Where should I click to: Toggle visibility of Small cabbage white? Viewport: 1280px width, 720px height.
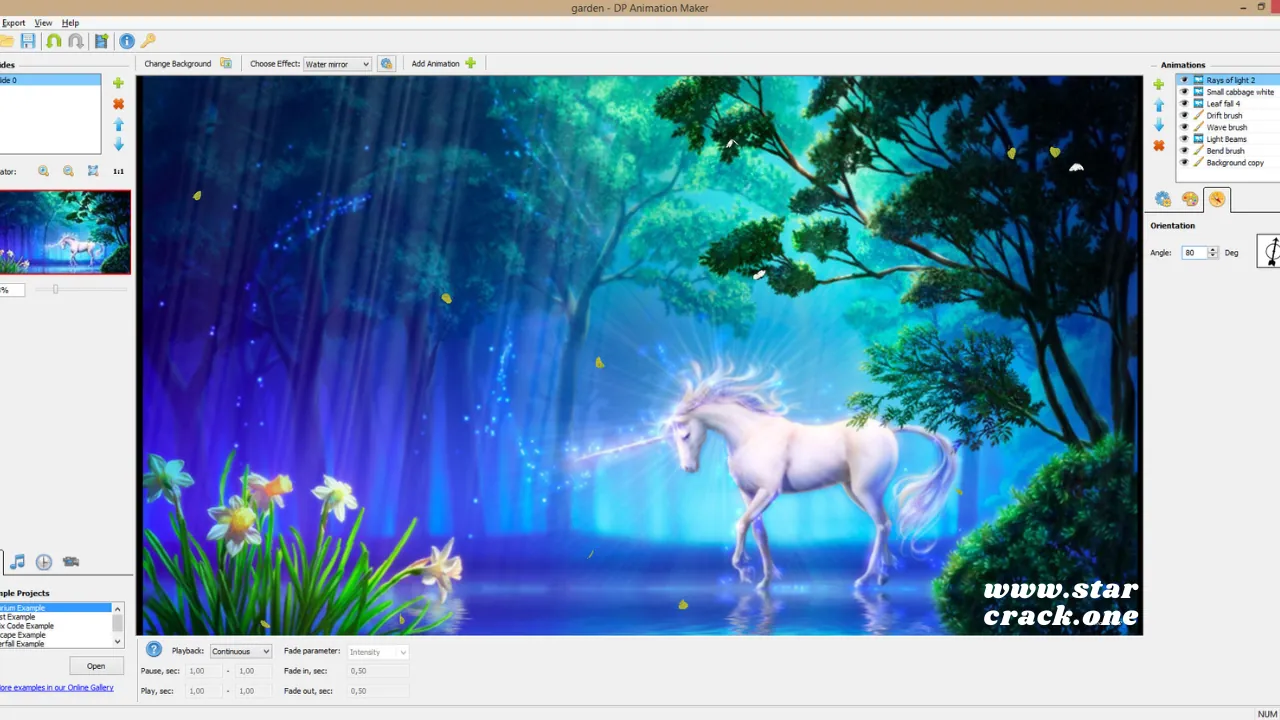1185,92
